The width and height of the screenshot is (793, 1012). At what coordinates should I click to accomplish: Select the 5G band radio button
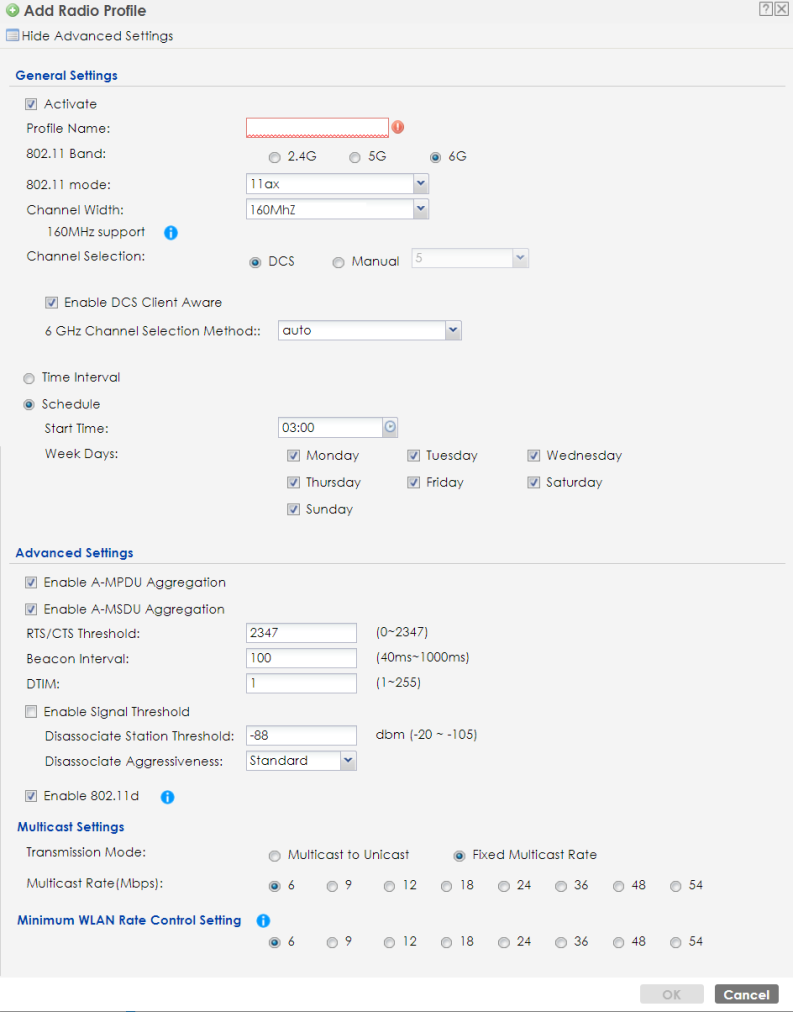(355, 157)
